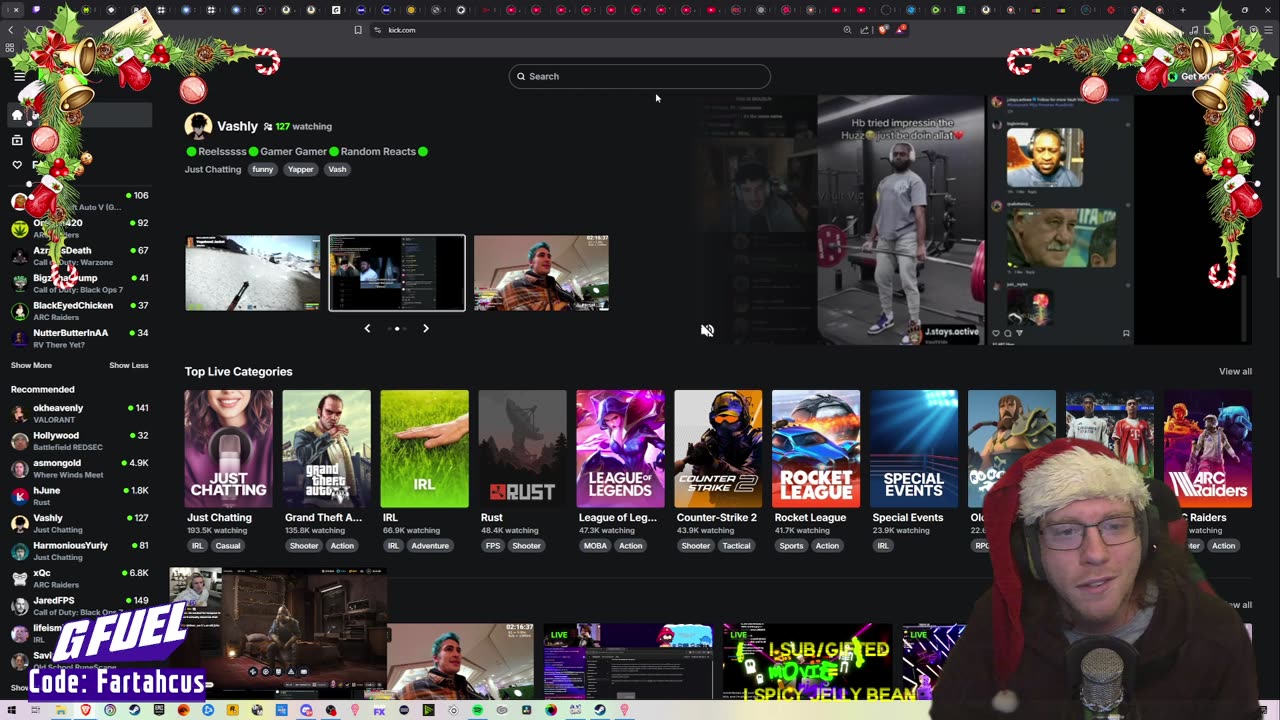Image resolution: width=1280 pixels, height=720 pixels.
Task: Select the blue-haired streamer carousel thumbnail
Action: pyautogui.click(x=541, y=273)
